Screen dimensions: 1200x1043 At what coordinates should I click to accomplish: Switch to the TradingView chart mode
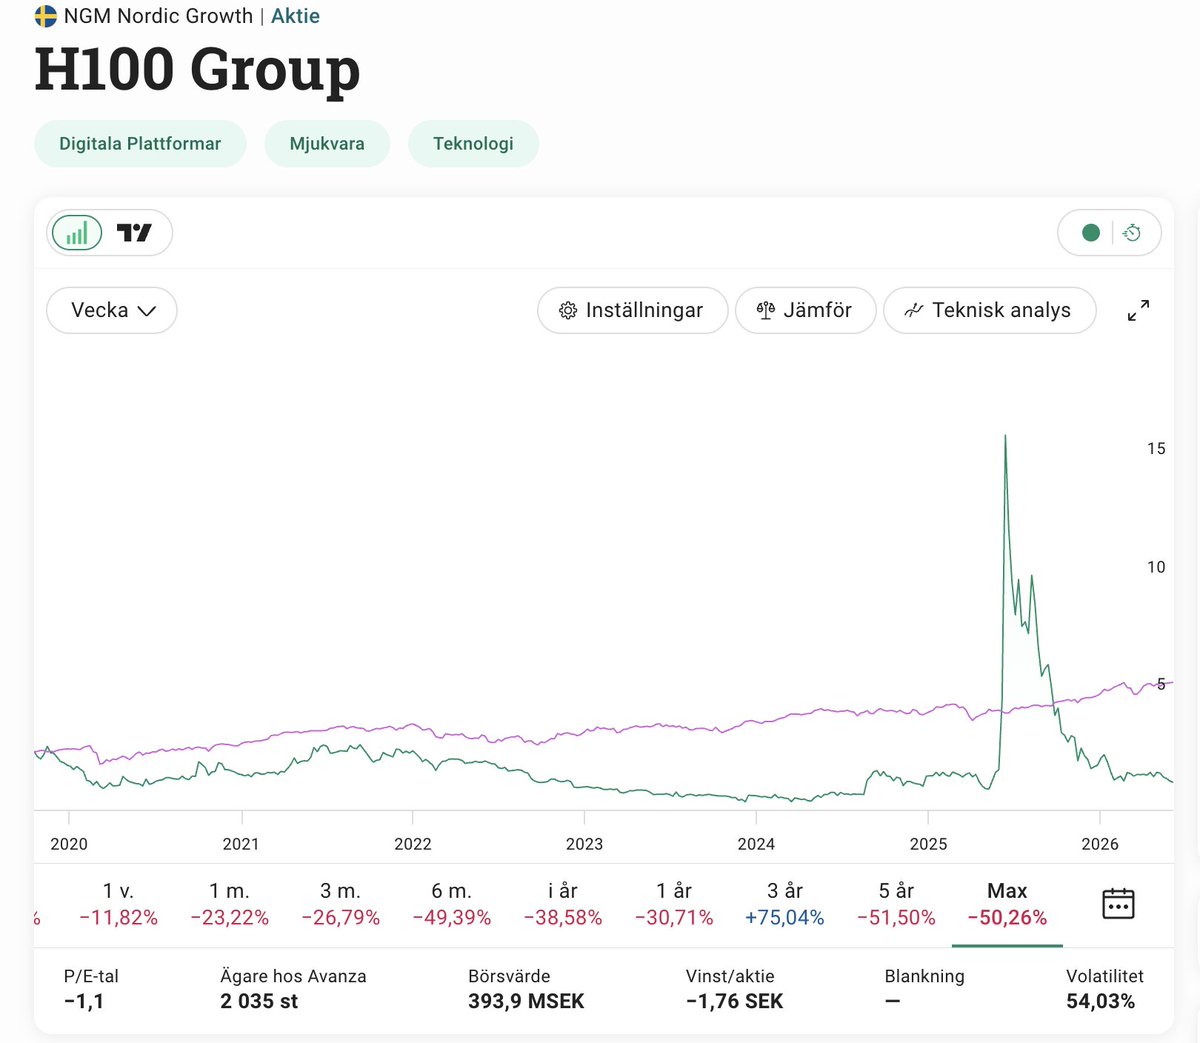pos(134,233)
